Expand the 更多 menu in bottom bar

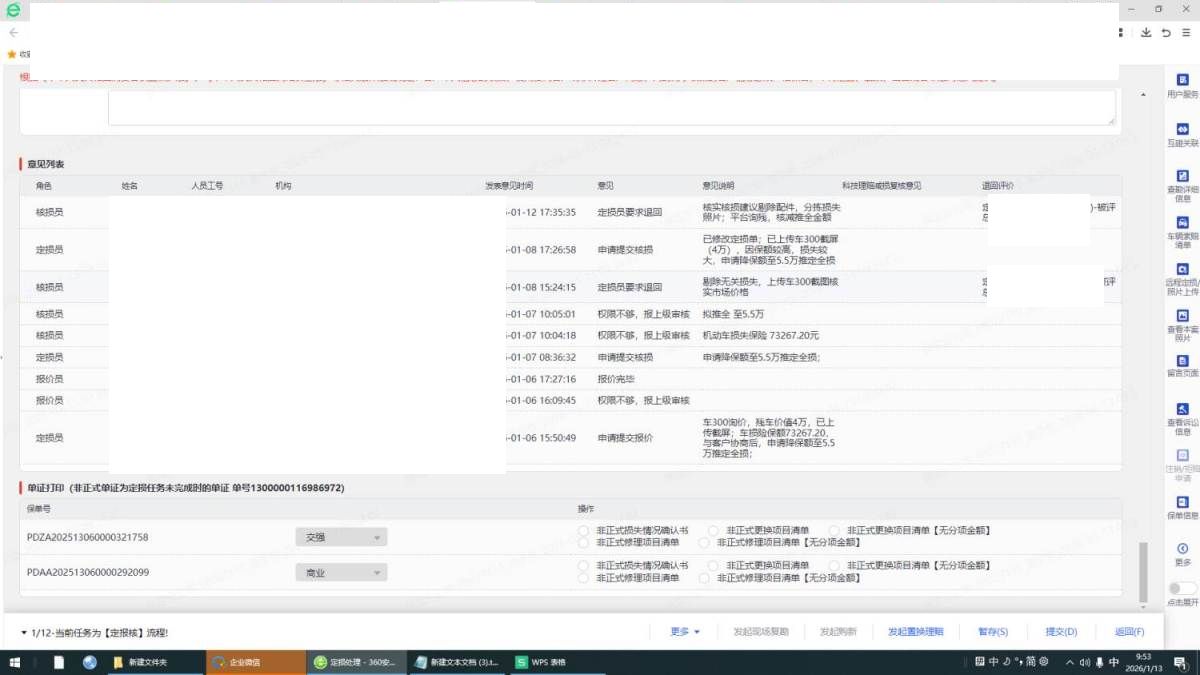(x=685, y=632)
